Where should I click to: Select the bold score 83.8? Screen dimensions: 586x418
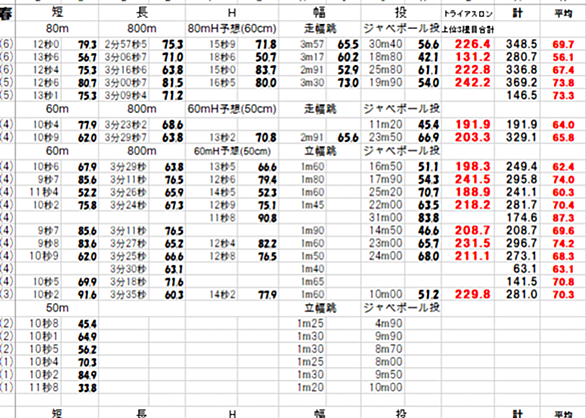428,218
